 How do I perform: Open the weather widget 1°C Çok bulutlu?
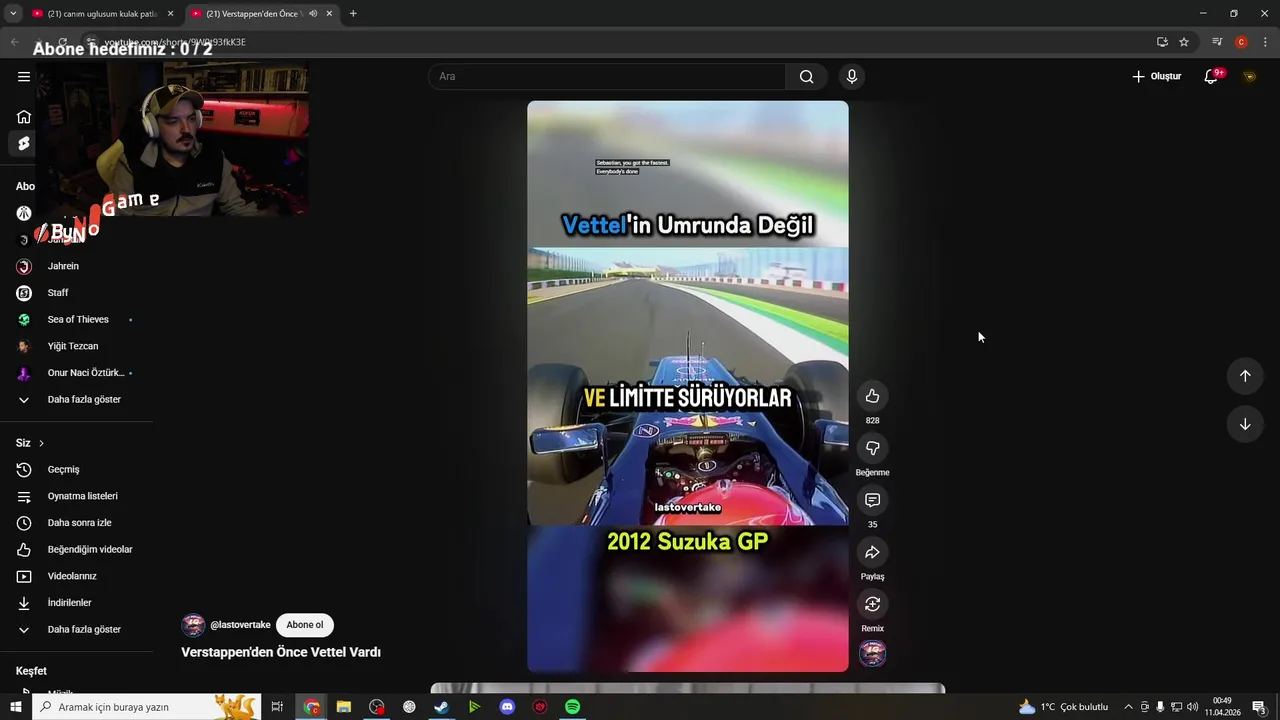click(x=1063, y=707)
